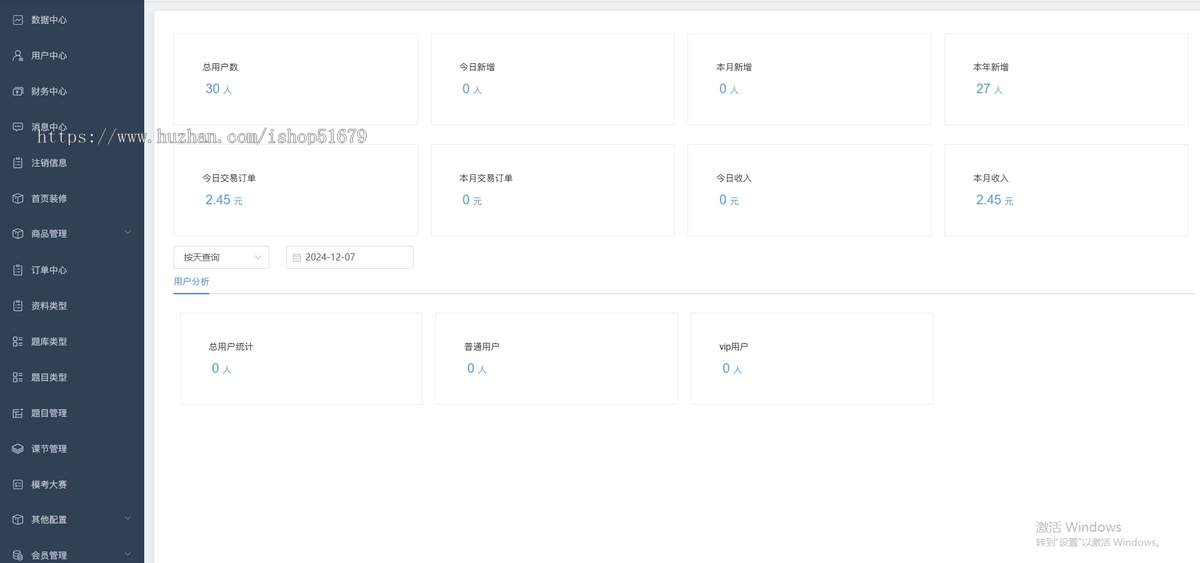Click the 普通用户 card label

[x=482, y=347]
